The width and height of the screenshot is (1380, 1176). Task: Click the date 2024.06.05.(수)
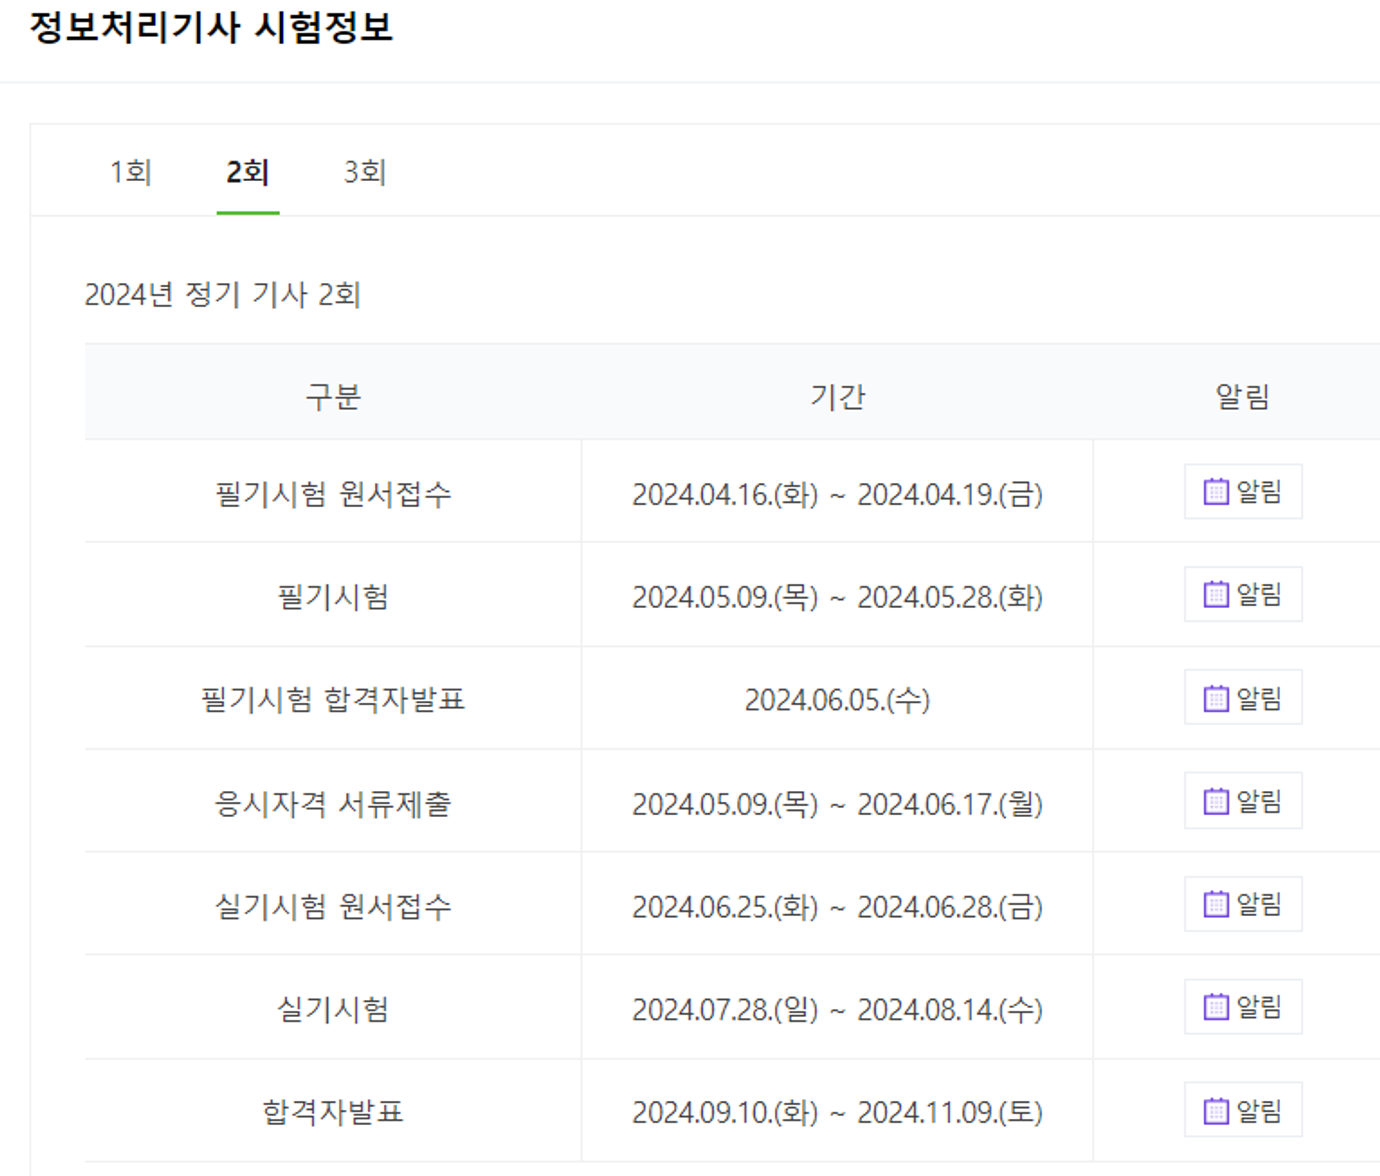pyautogui.click(x=838, y=700)
